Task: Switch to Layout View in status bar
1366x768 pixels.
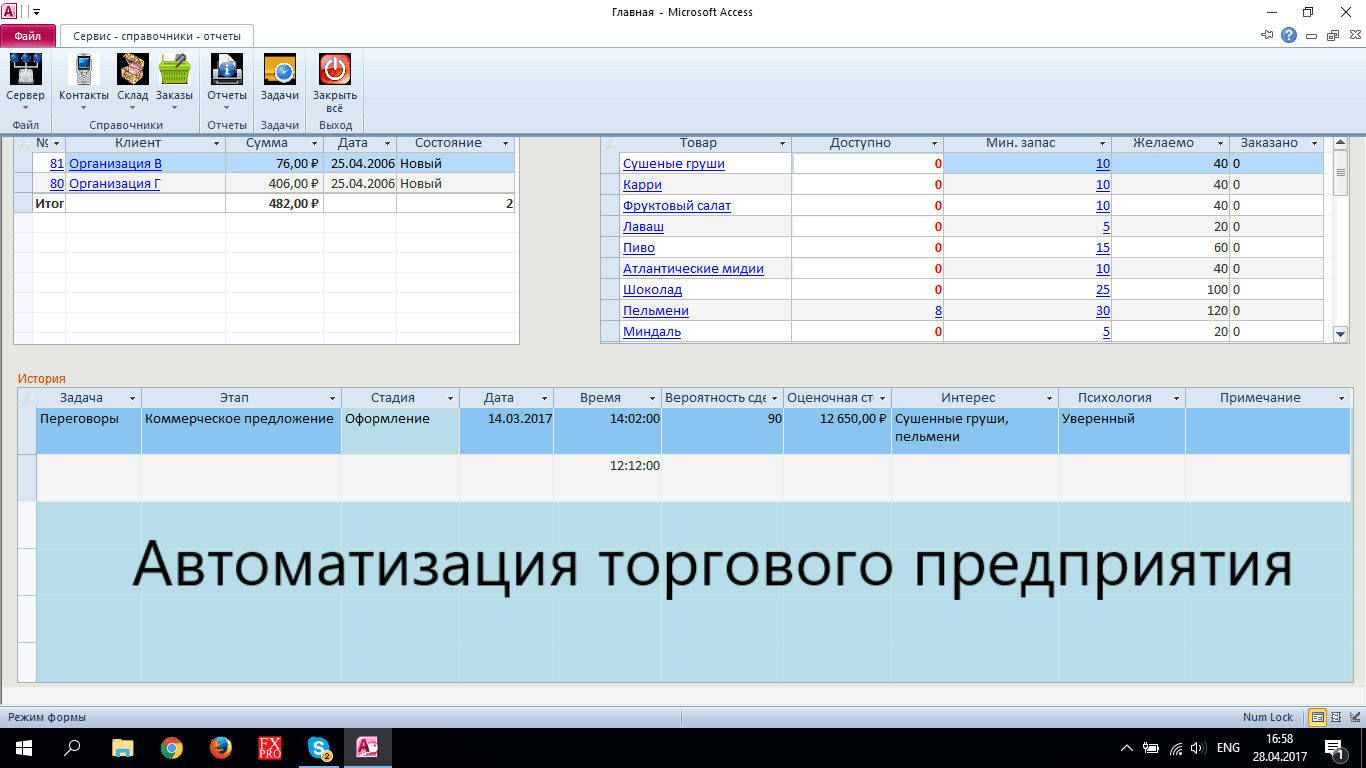Action: tap(1337, 717)
